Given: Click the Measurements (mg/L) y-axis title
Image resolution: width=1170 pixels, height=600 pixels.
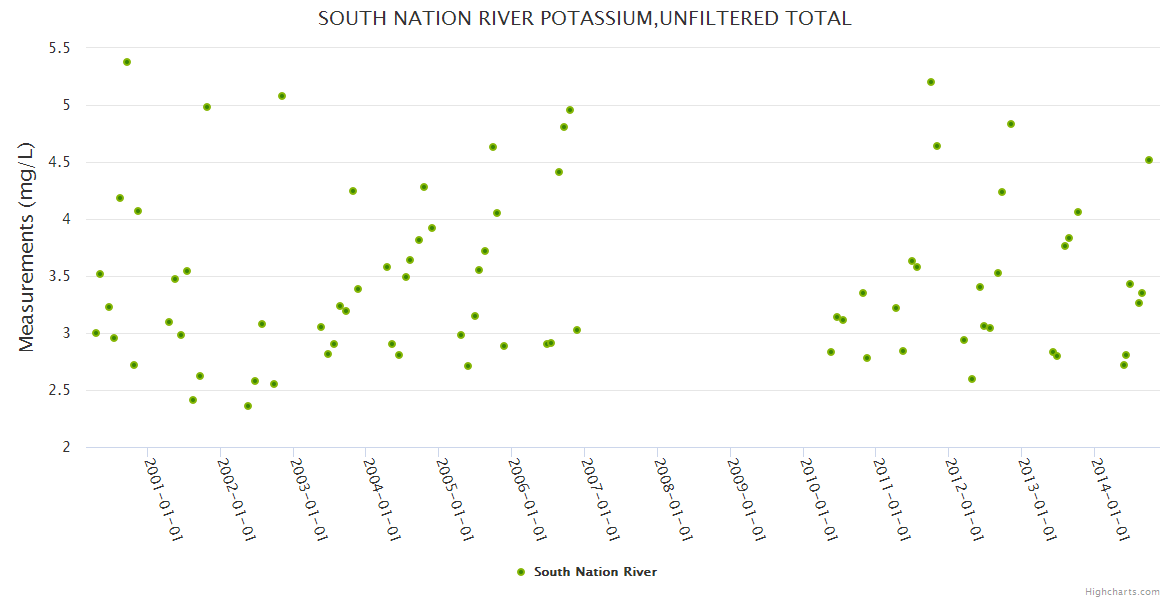Looking at the screenshot, I should [27, 247].
